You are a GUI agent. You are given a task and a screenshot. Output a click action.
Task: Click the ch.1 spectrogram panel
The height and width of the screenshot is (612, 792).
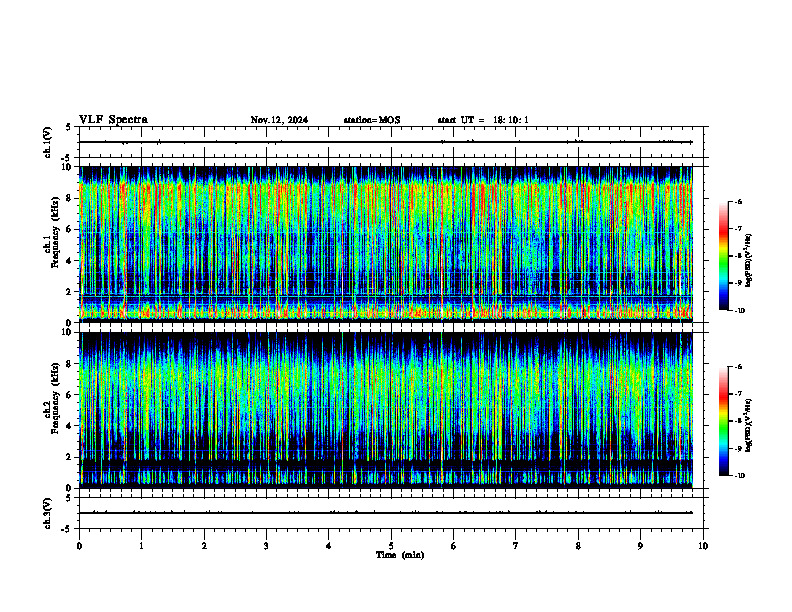386,244
